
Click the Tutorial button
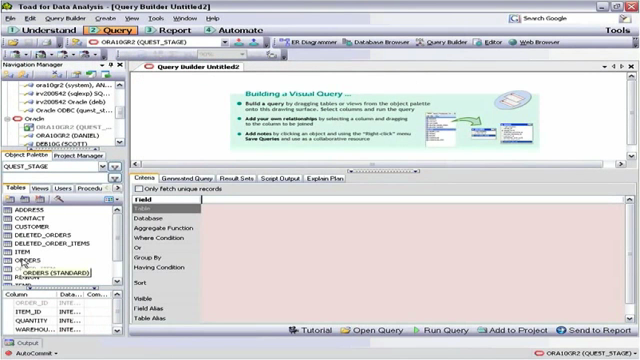coord(310,330)
